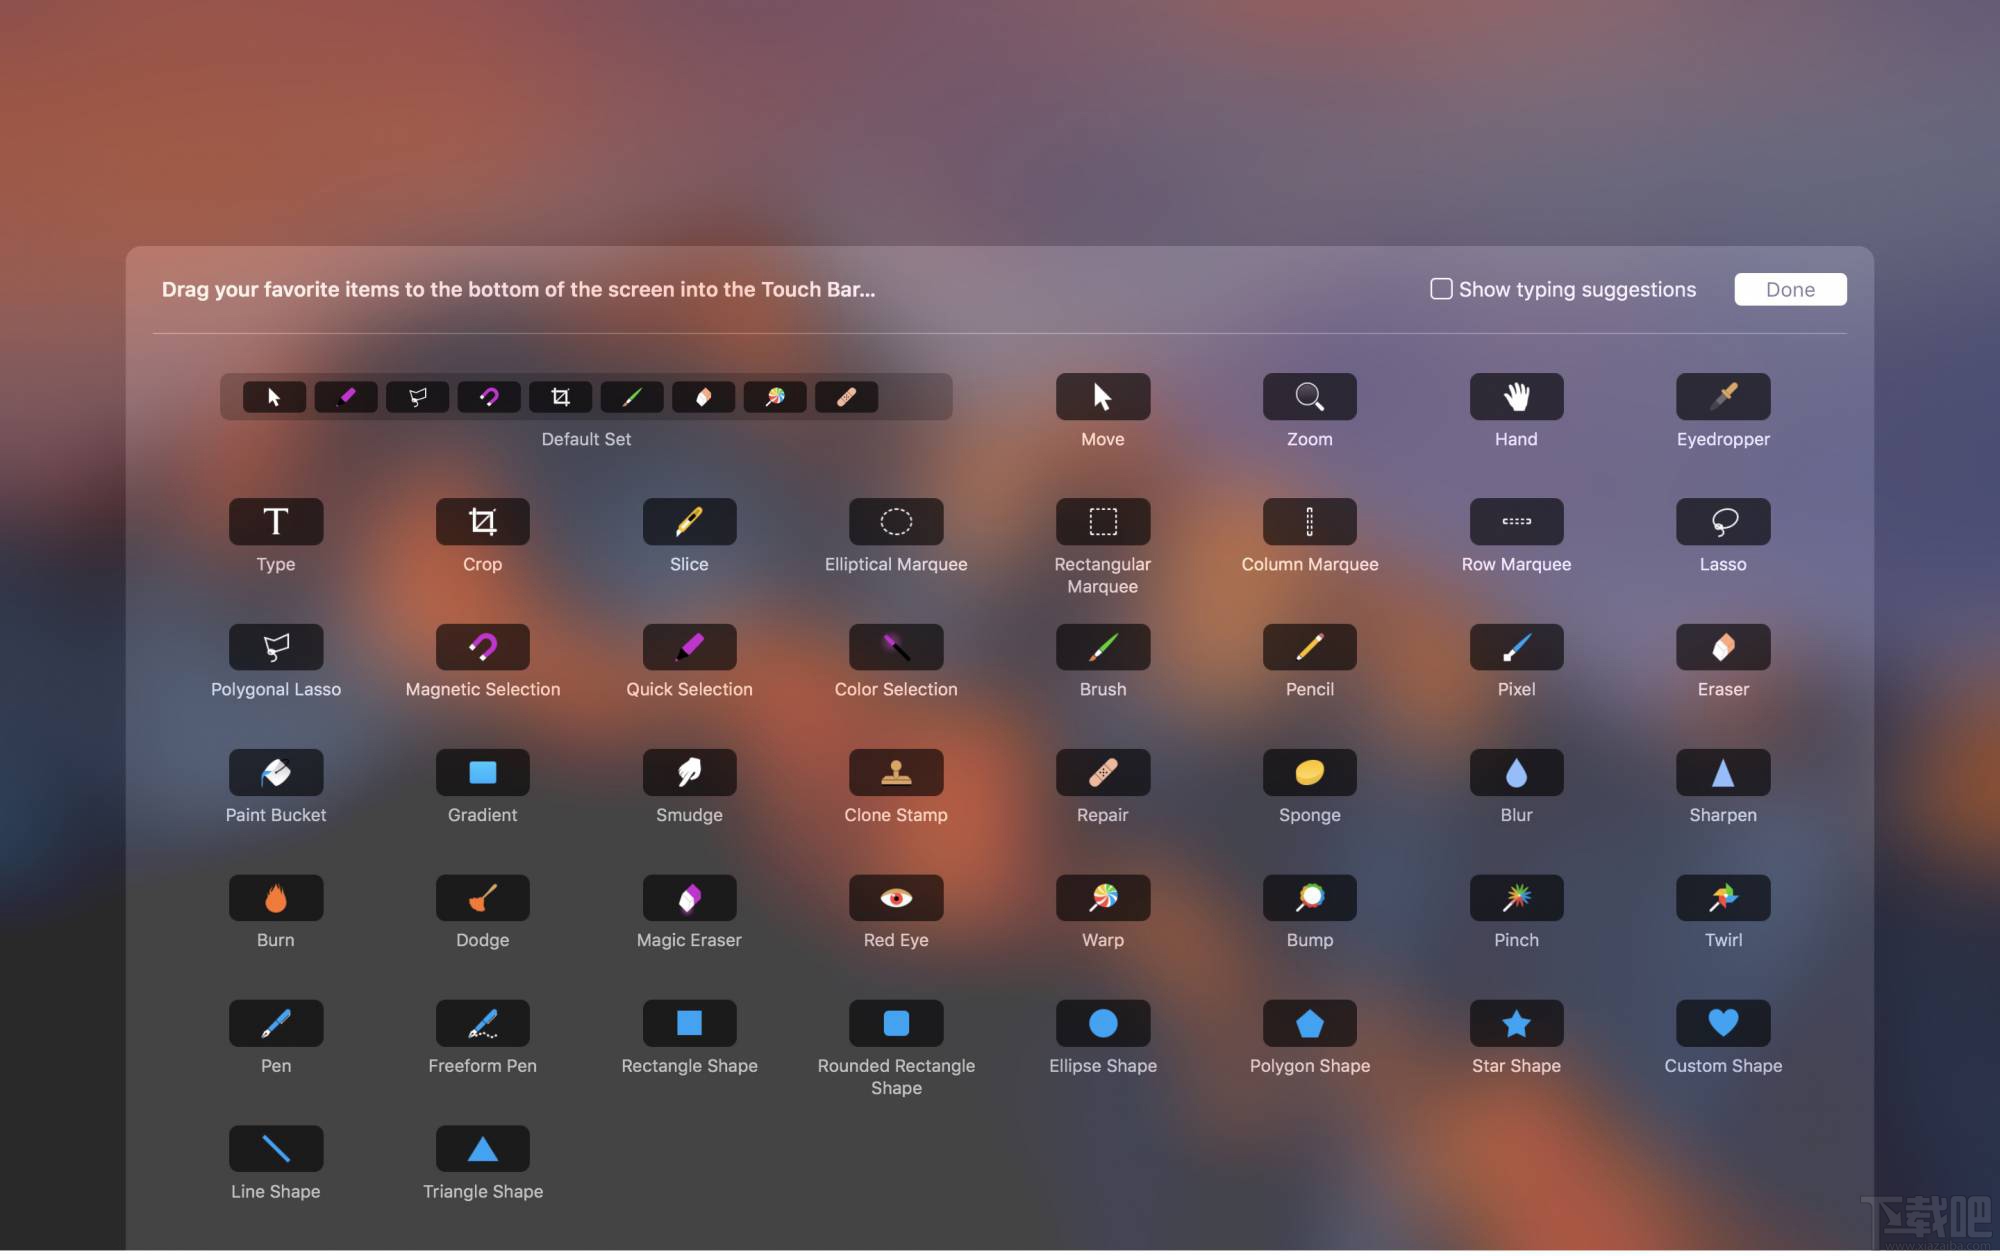Click the Sponge tool icon

1309,772
